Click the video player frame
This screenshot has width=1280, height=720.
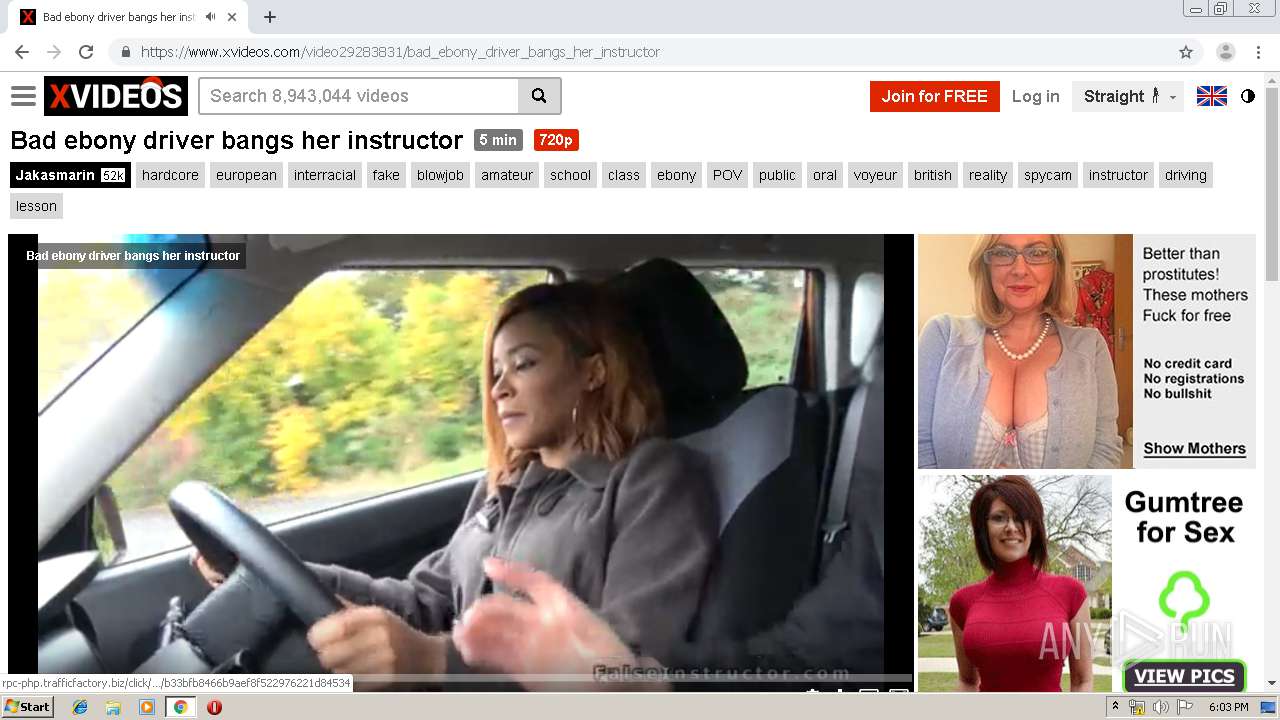click(x=461, y=462)
